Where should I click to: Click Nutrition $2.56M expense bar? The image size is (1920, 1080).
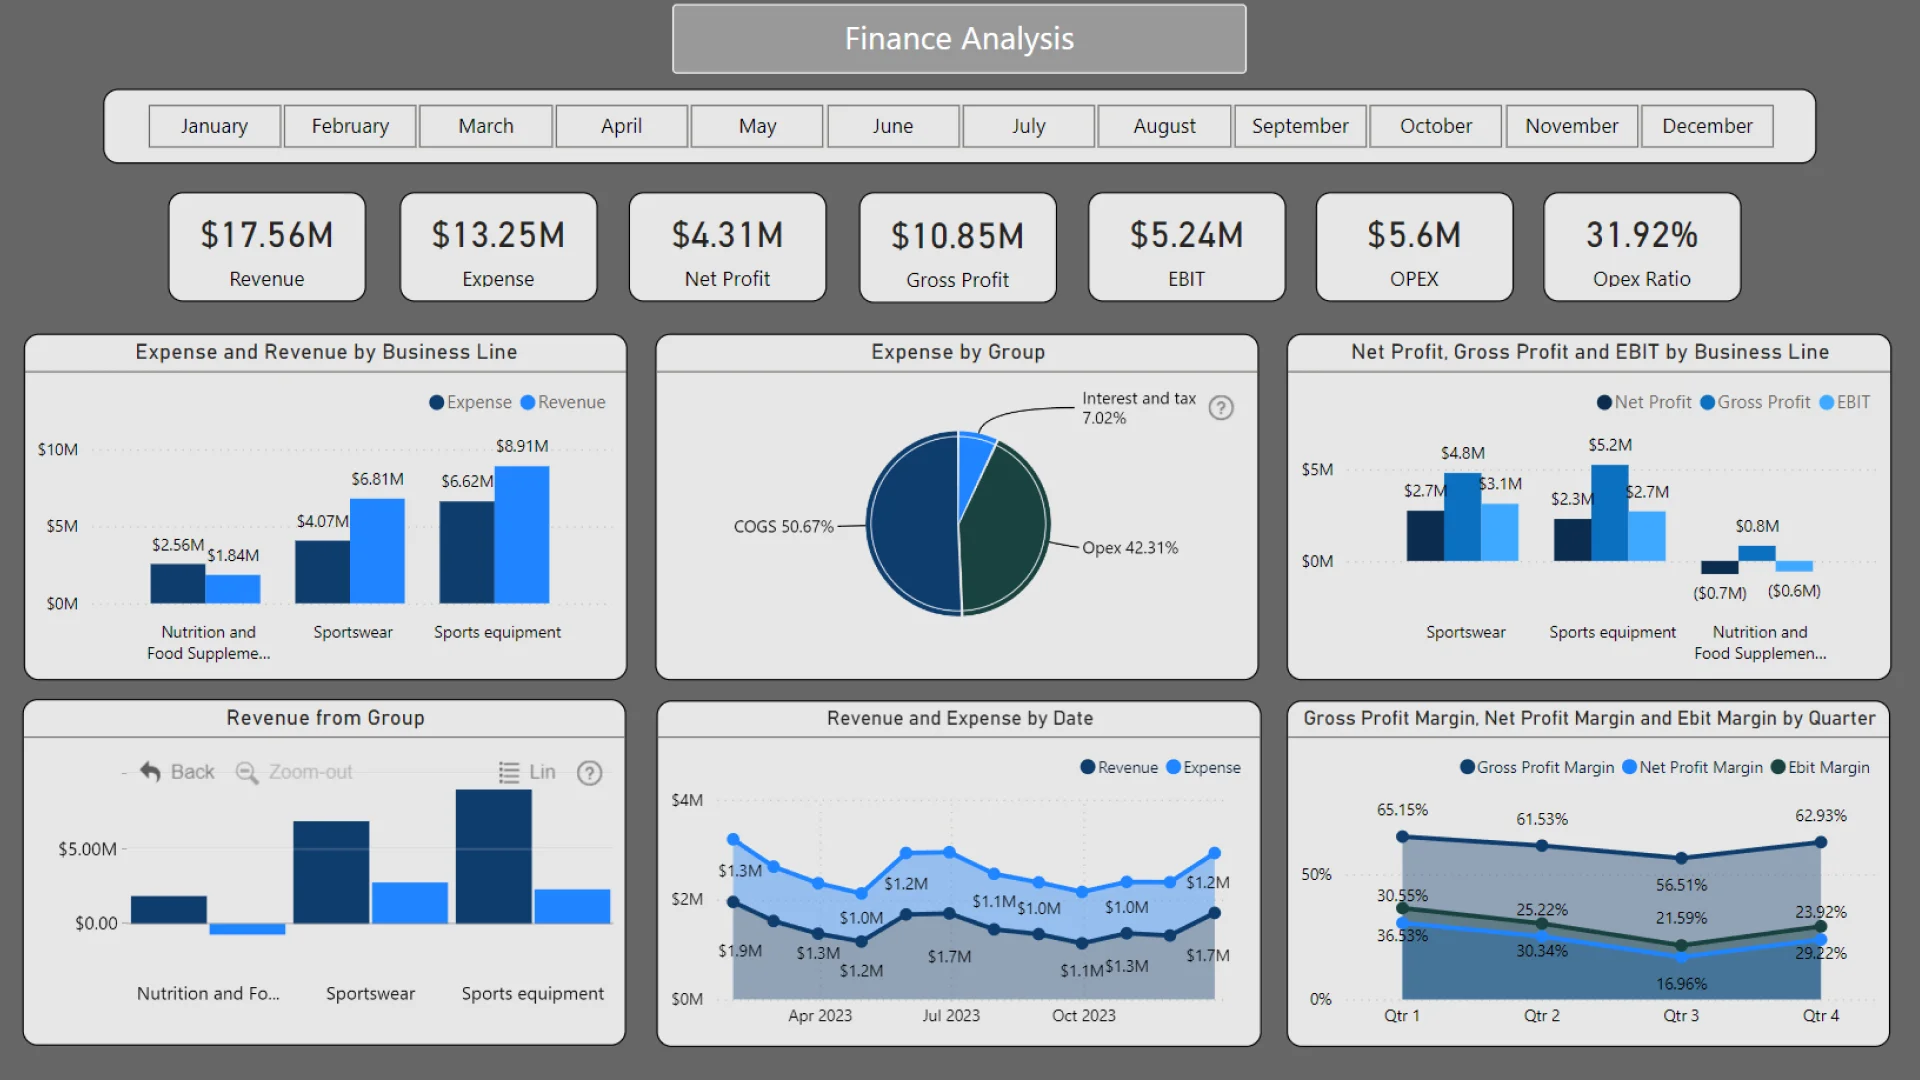tap(178, 584)
